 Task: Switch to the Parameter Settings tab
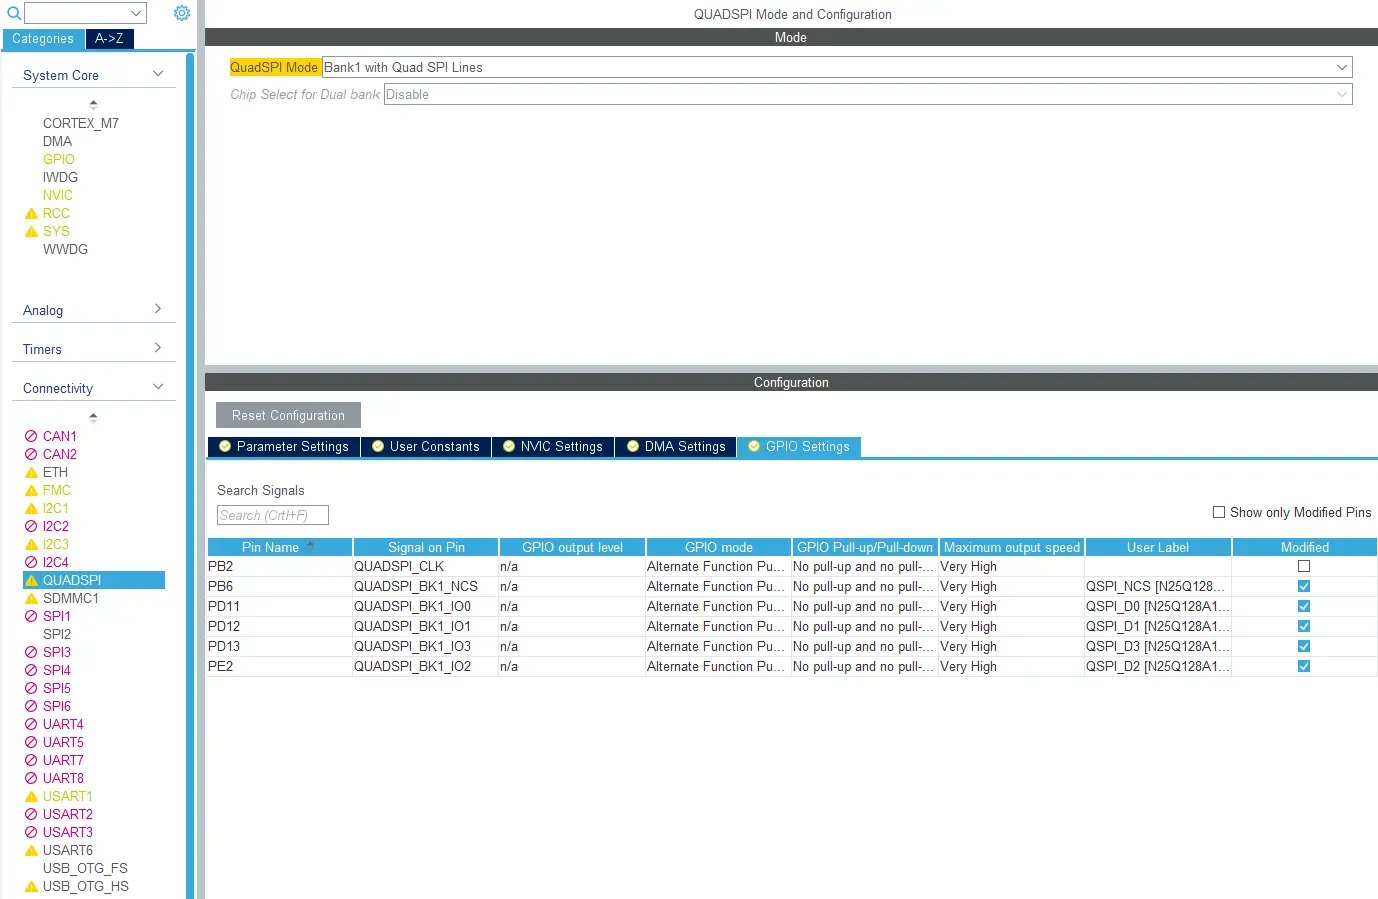click(283, 447)
